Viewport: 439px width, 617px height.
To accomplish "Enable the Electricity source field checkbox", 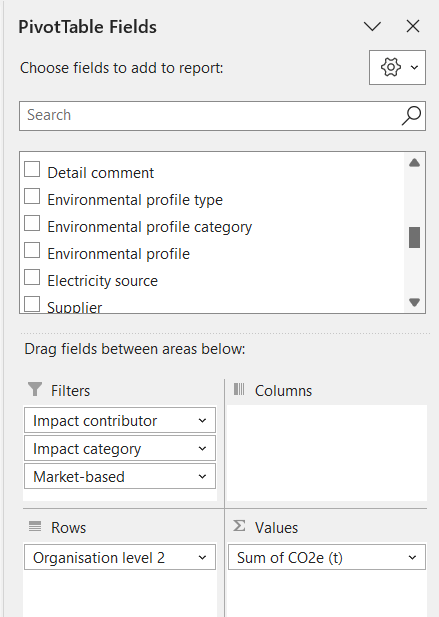I will tap(32, 277).
